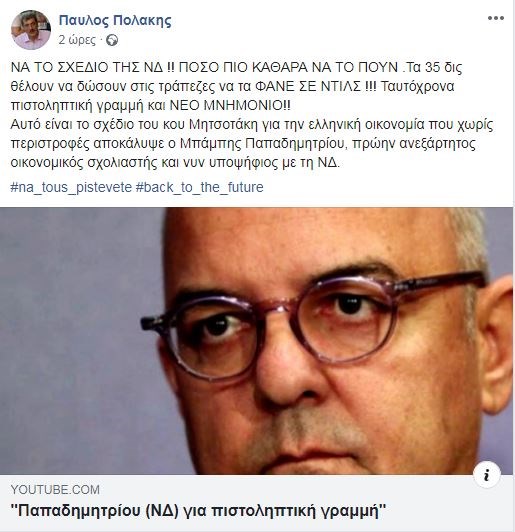Click the phrase 'ΦΑΝΕ ΣΕ ΝΤΙΛΣ' in the post

point(308,87)
